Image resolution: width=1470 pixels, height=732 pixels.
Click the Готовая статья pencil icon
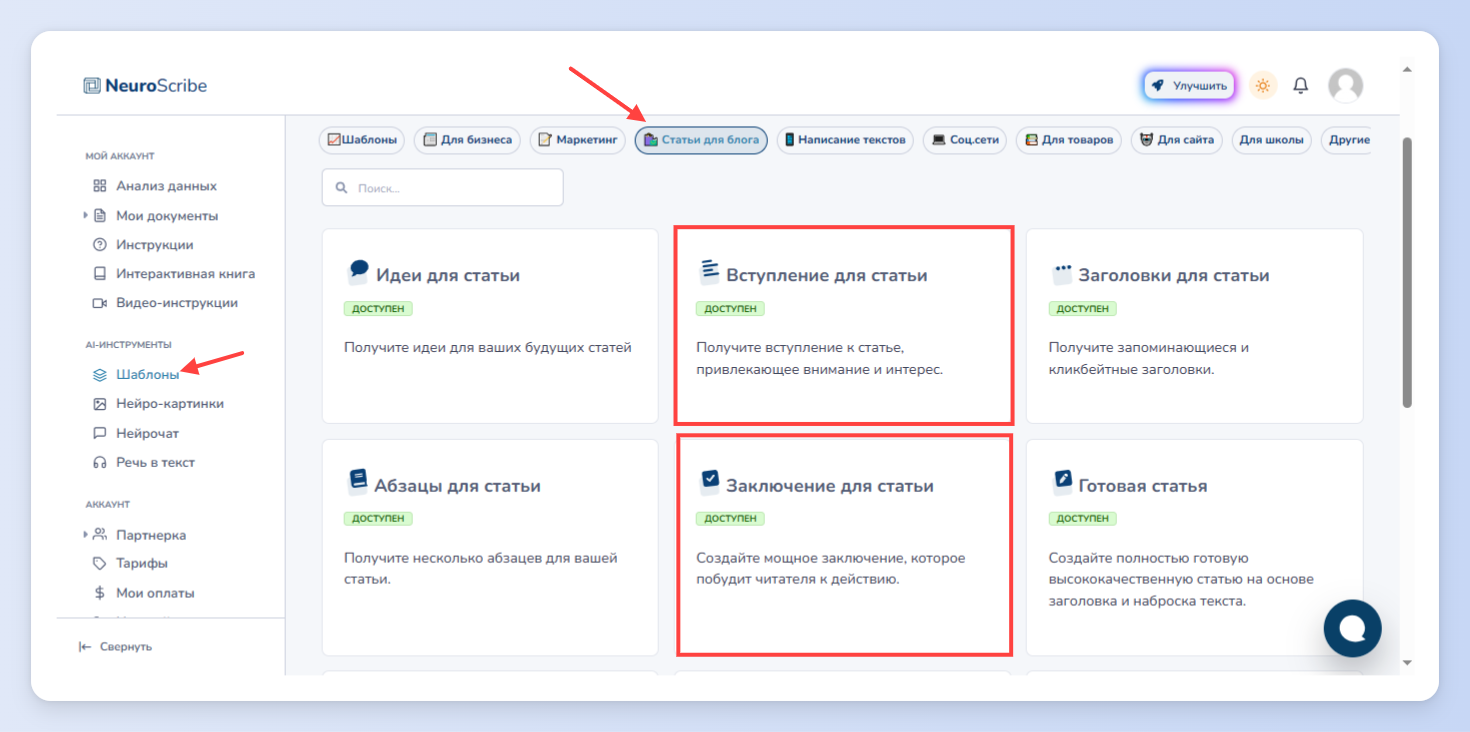(x=1062, y=481)
